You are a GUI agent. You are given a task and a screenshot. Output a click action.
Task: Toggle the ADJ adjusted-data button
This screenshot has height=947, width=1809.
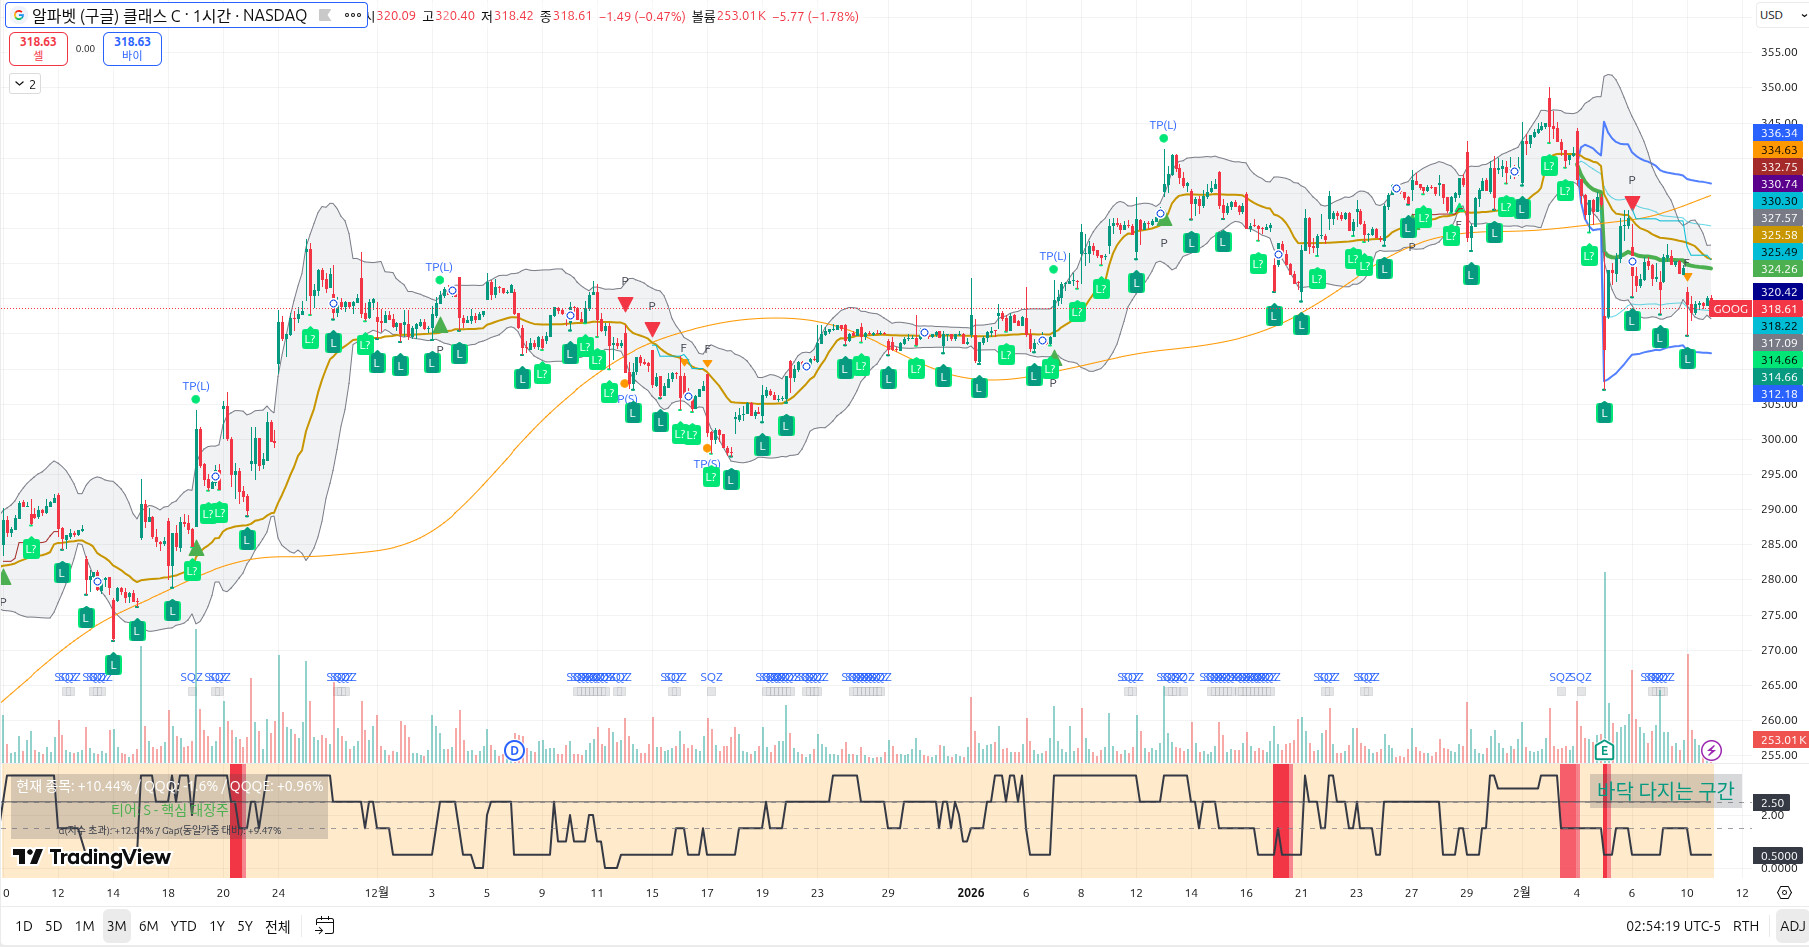pos(1792,926)
